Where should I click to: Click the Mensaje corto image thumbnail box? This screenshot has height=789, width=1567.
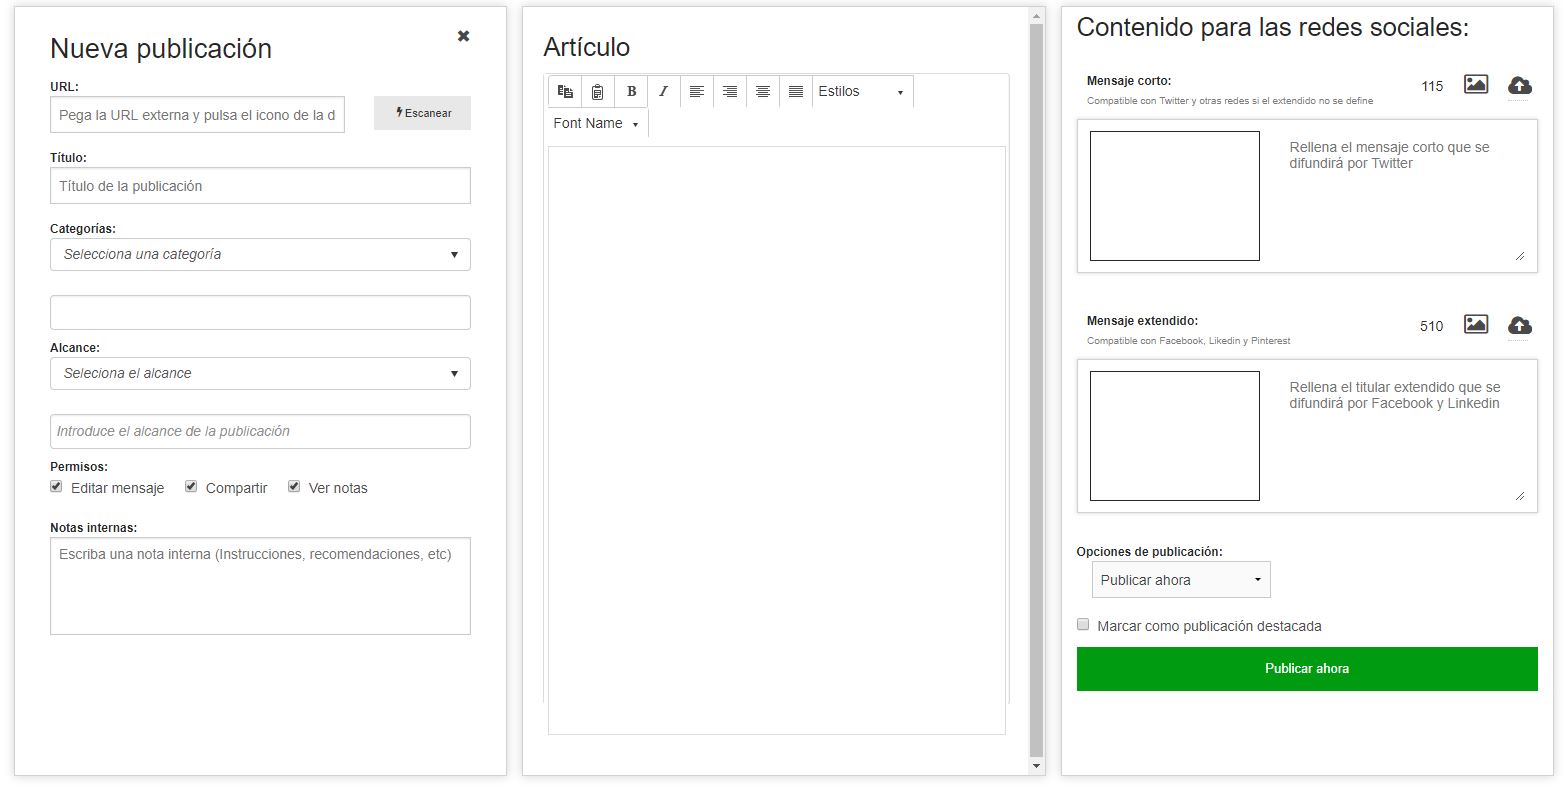point(1175,196)
